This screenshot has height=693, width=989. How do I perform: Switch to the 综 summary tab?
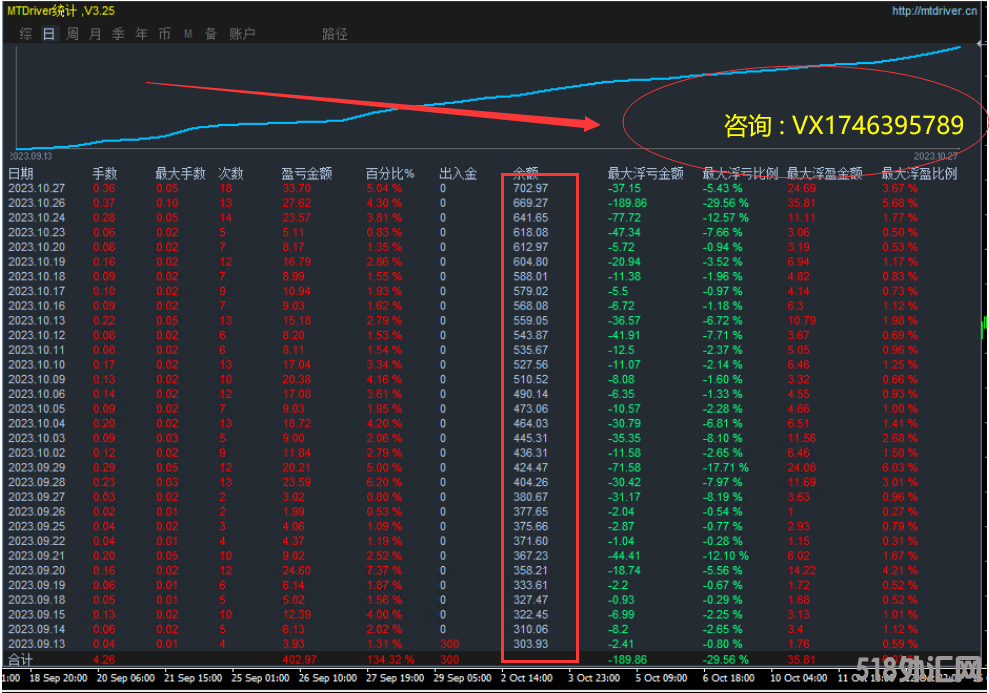(x=26, y=34)
